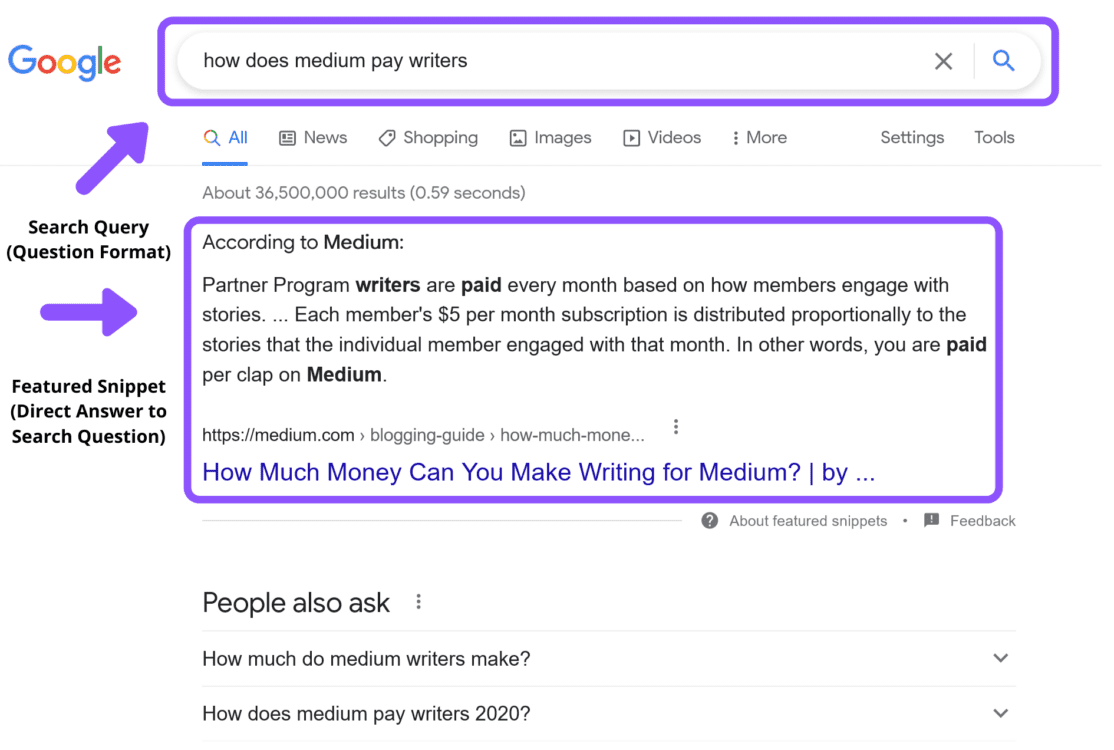This screenshot has height=750, width=1114.
Task: Expand 'How does medium pay writers 2020?' chevron
Action: (x=1000, y=713)
